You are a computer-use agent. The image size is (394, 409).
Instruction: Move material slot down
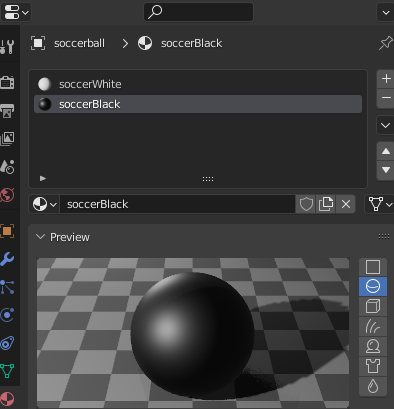(x=386, y=170)
